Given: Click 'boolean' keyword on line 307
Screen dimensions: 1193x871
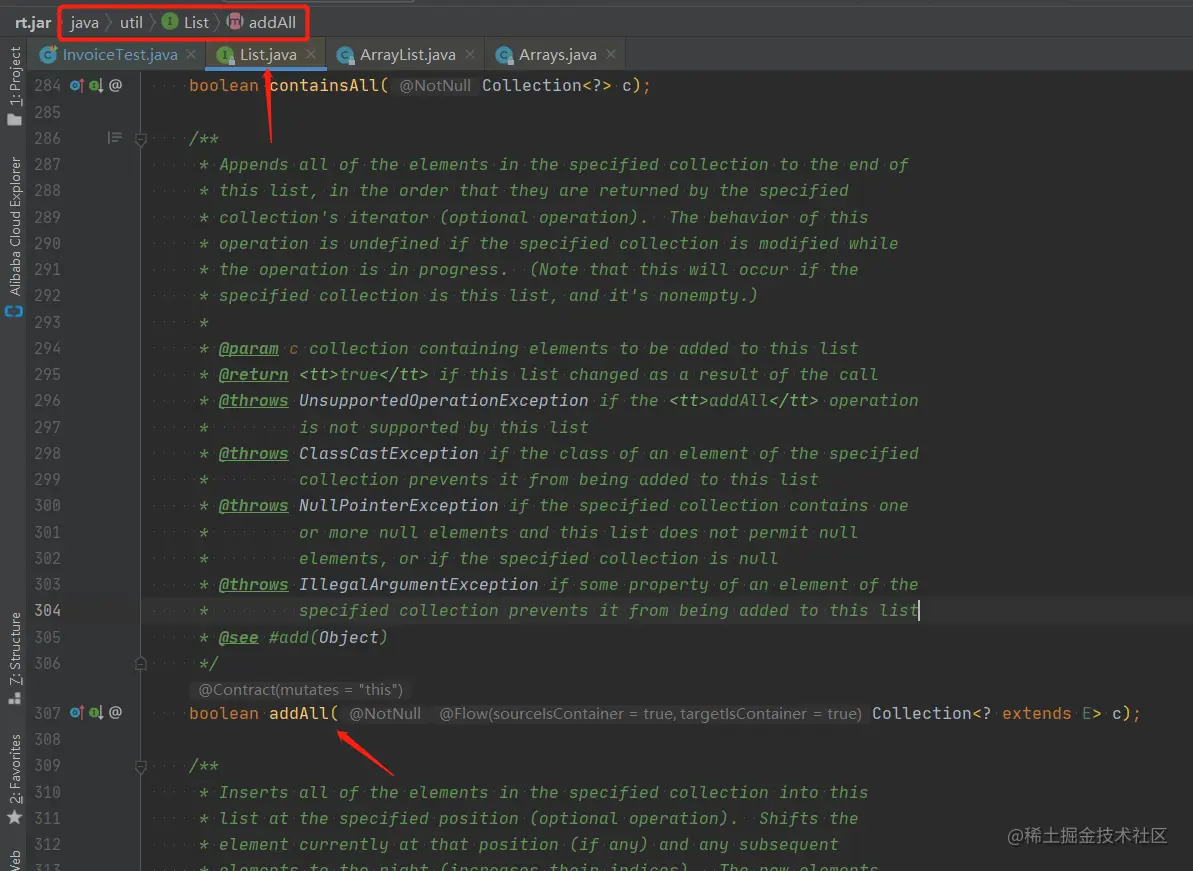Looking at the screenshot, I should coord(224,714).
